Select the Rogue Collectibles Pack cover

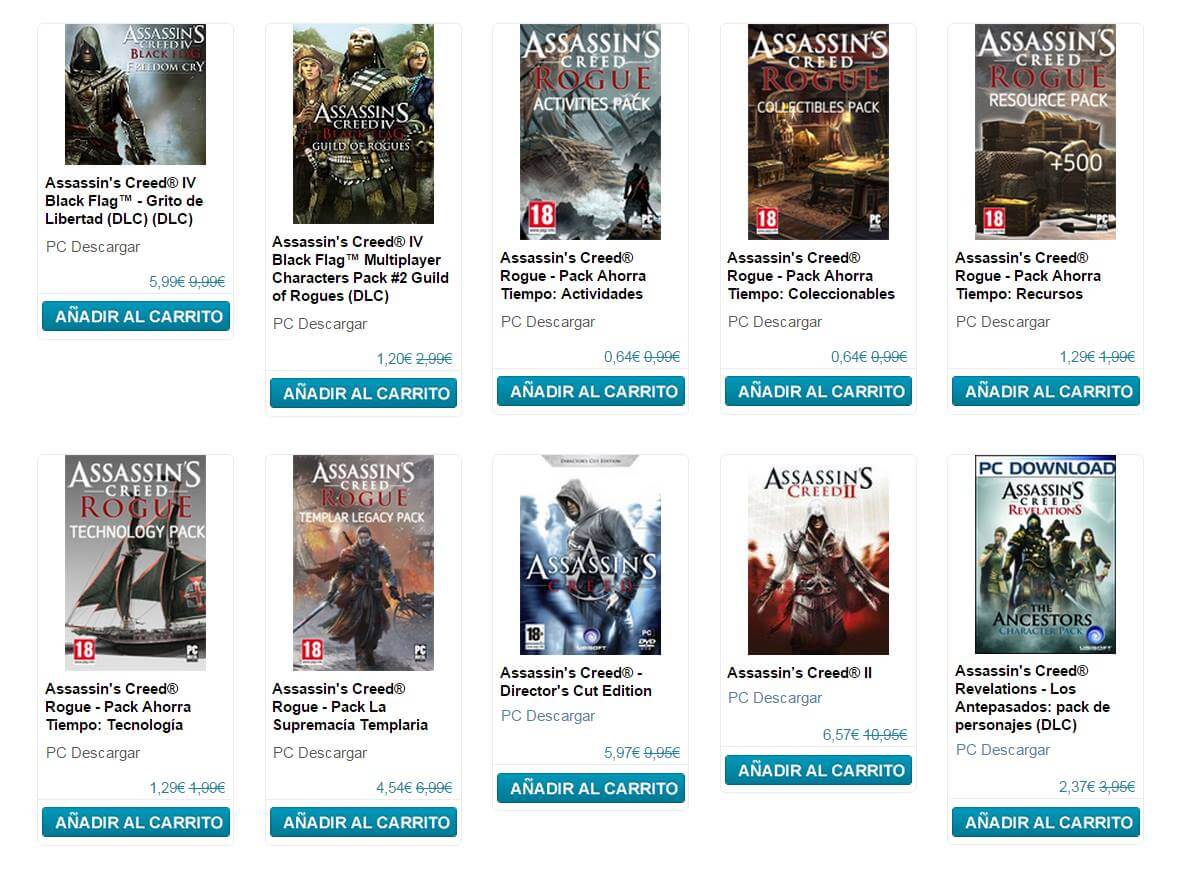[818, 132]
